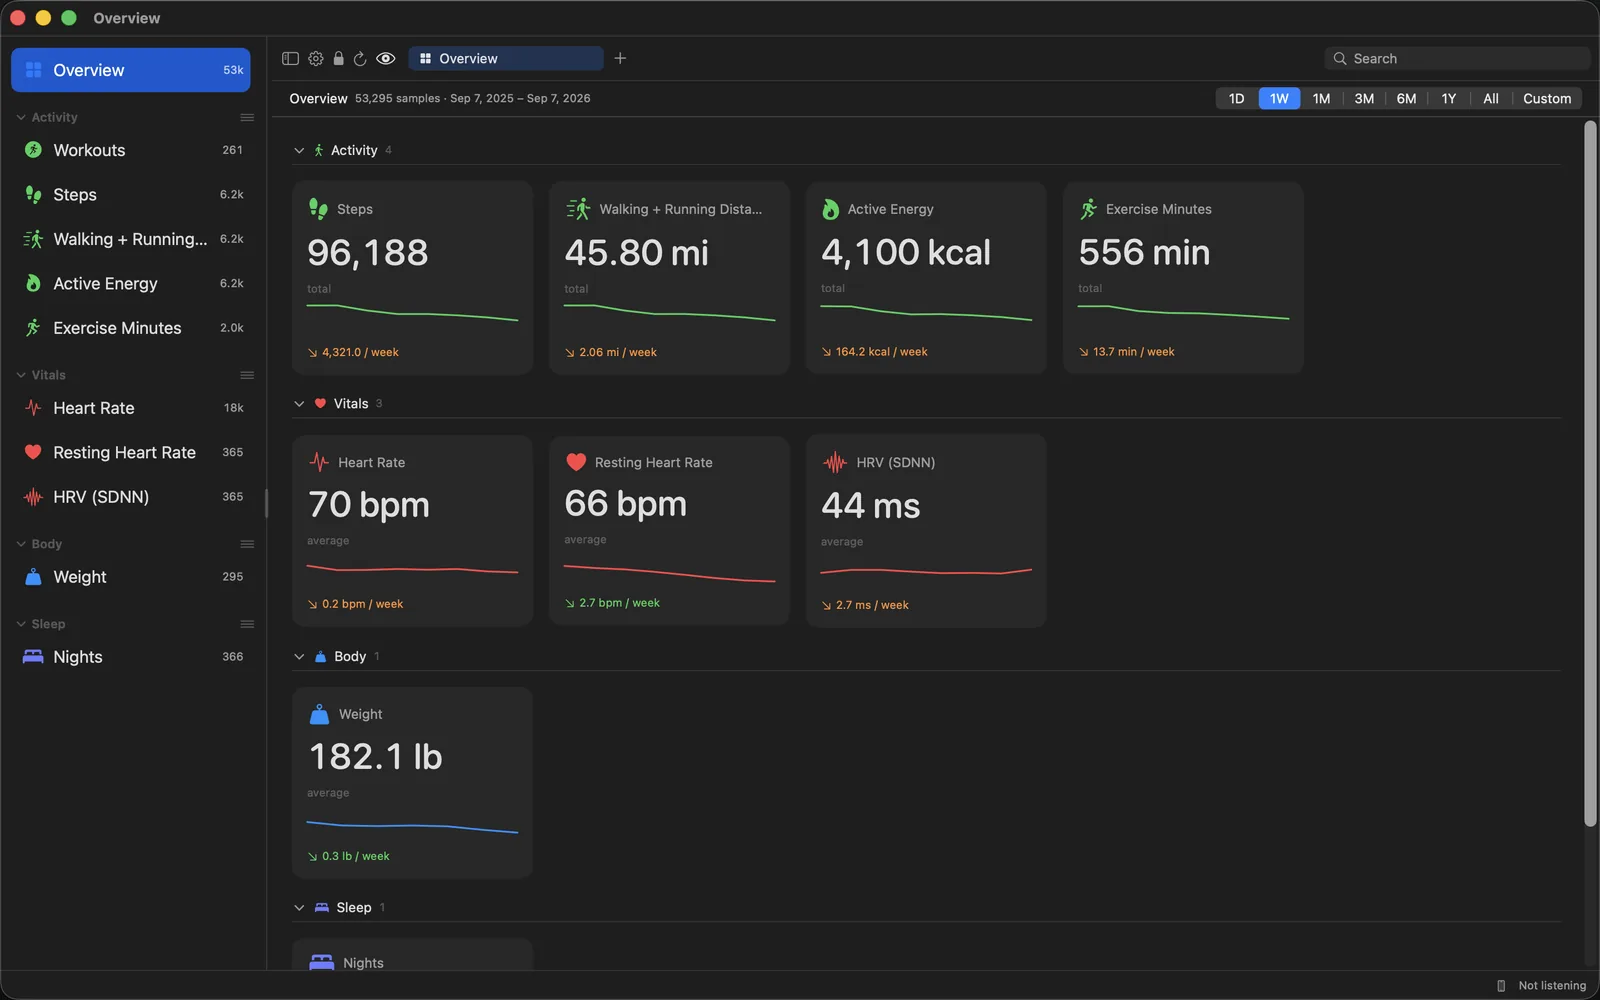Open the settings gear in toolbar

point(316,58)
